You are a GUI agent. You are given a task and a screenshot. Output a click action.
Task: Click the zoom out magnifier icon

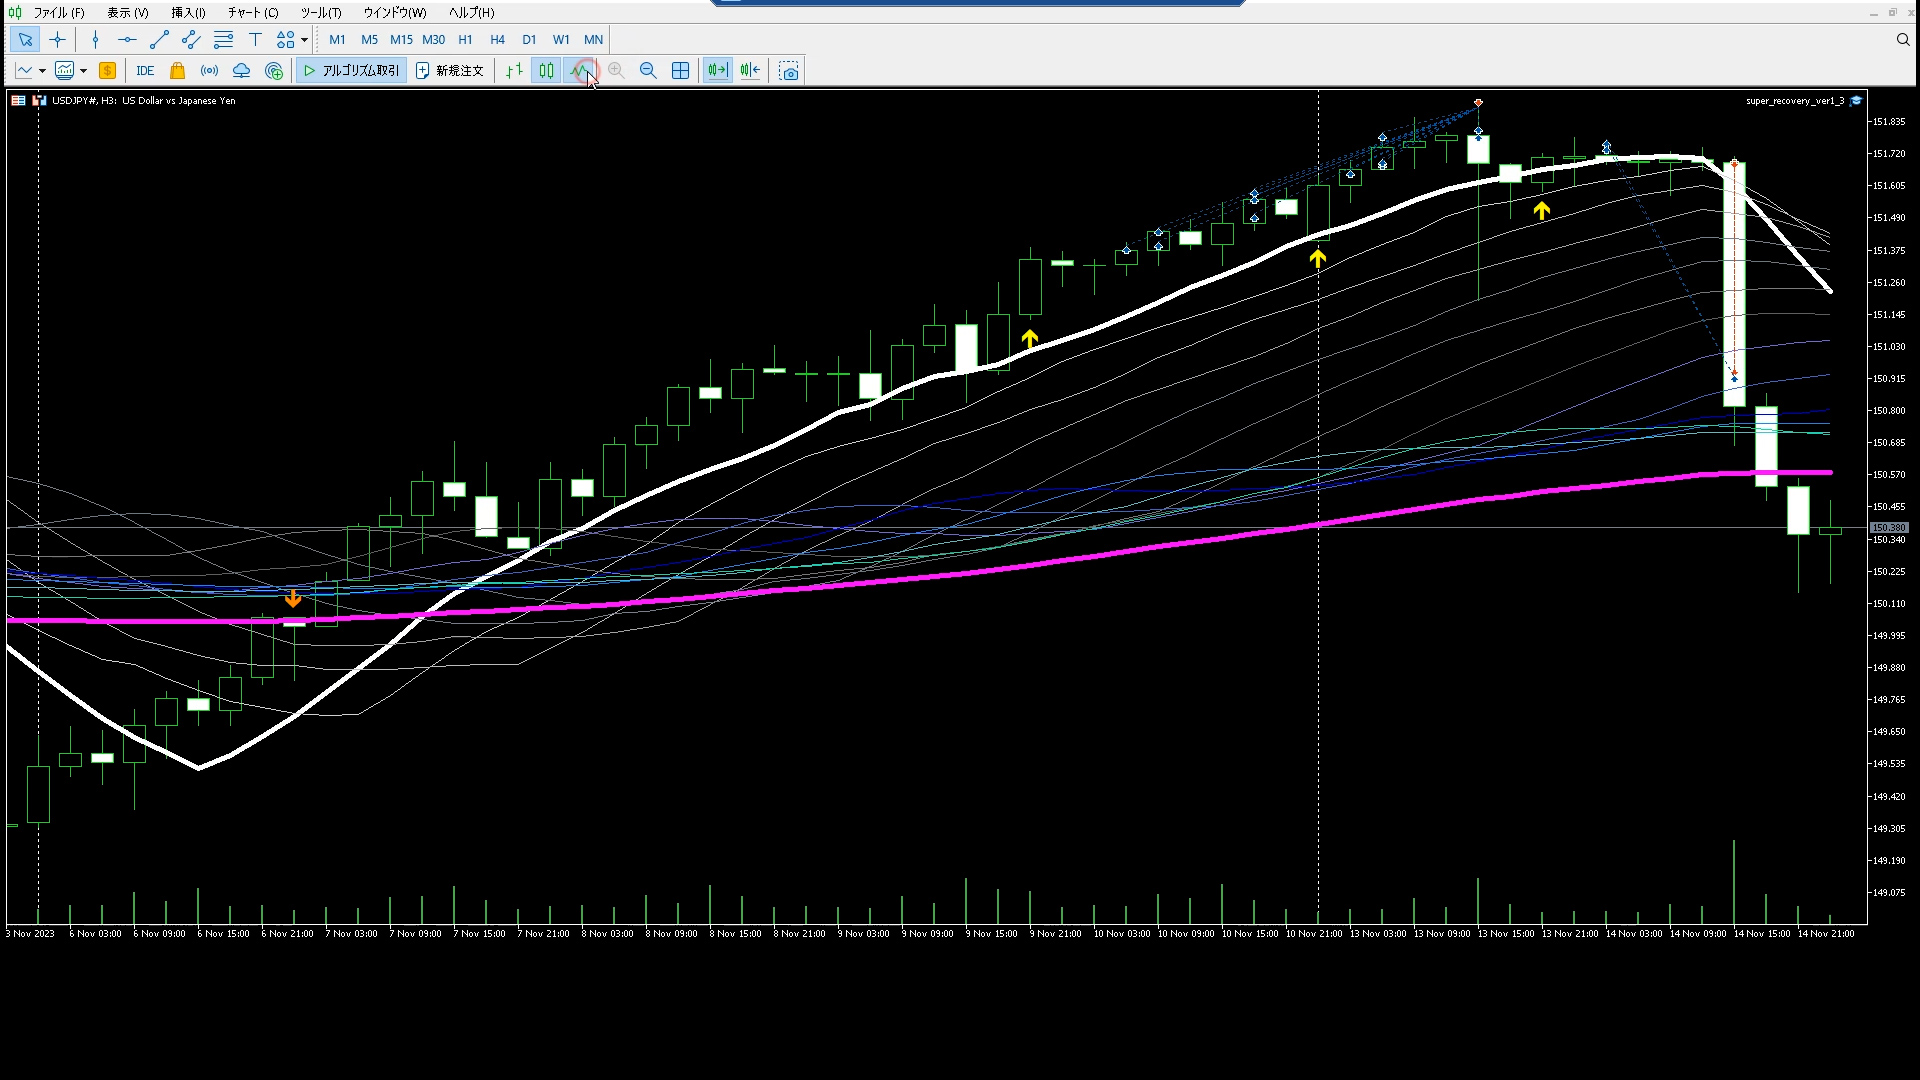pyautogui.click(x=648, y=71)
